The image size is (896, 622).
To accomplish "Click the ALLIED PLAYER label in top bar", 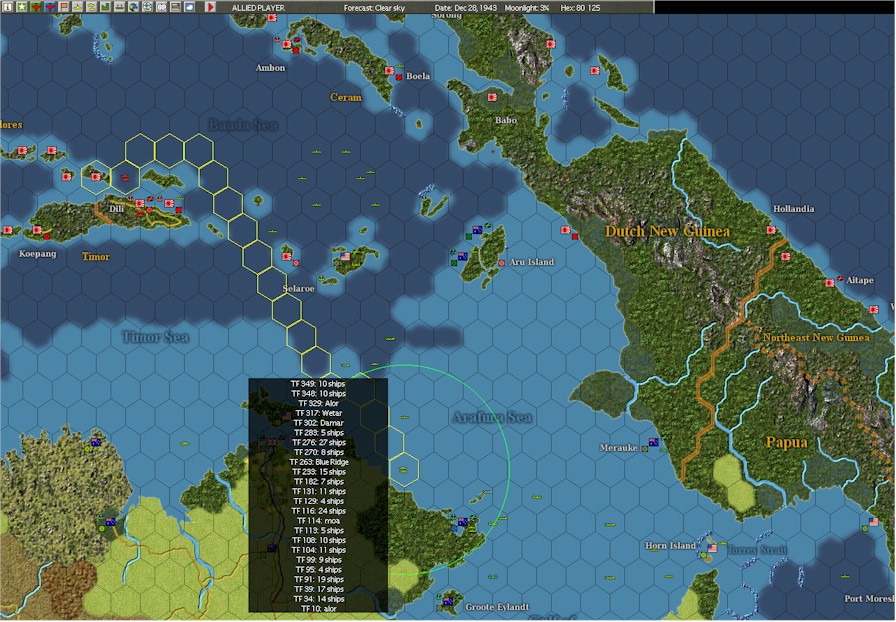I will point(258,8).
